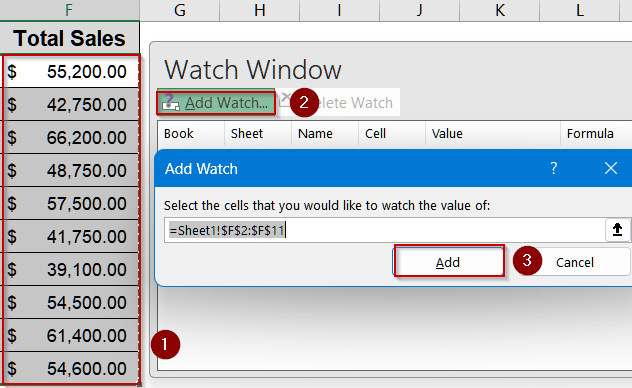This screenshot has height=388, width=632.
Task: Select the cell showing 48,750.00
Action: [70, 171]
